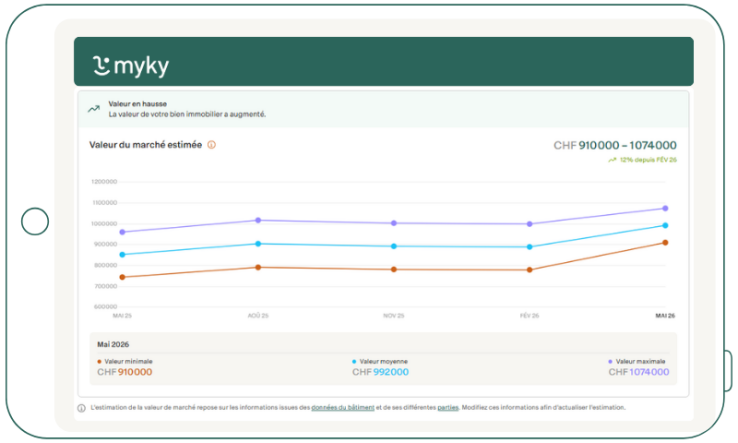Click the green trend arrow next to 12%
Image resolution: width=738 pixels, height=443 pixels.
[612, 160]
